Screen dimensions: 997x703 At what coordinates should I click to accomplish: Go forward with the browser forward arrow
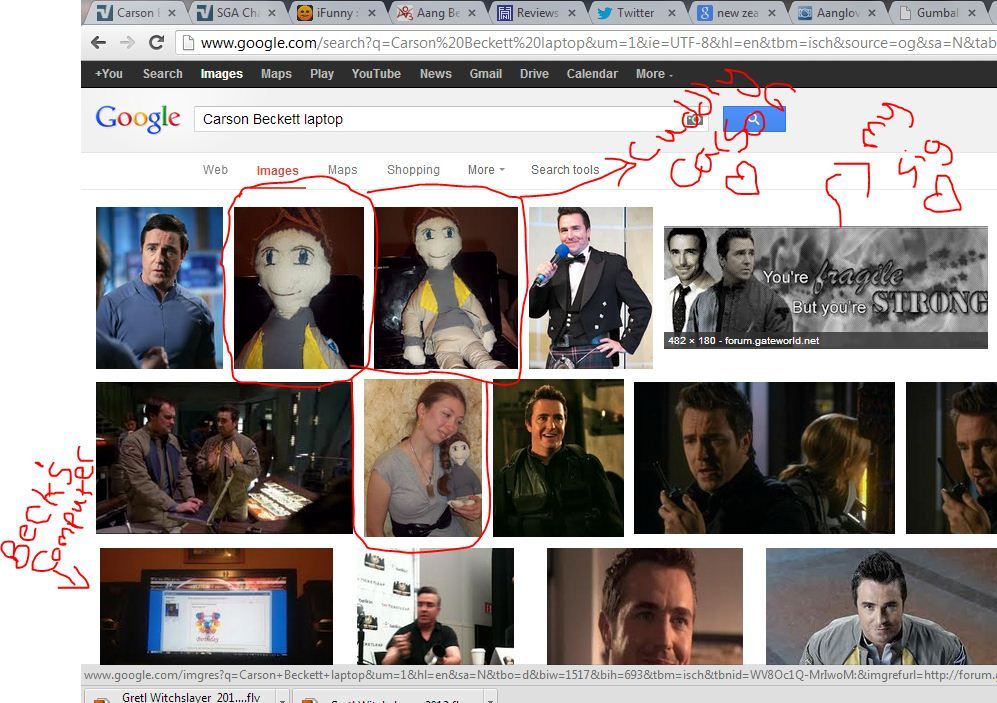point(127,43)
